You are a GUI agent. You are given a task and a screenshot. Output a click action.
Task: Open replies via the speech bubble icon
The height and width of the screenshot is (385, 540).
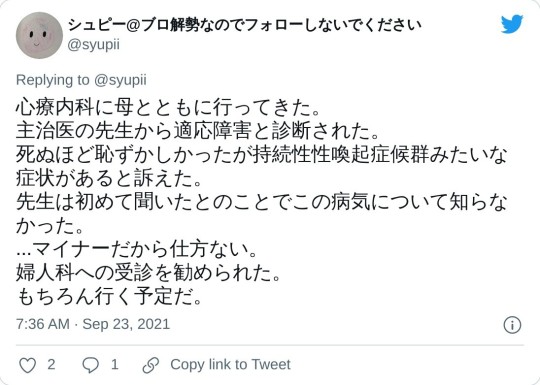pyautogui.click(x=91, y=365)
